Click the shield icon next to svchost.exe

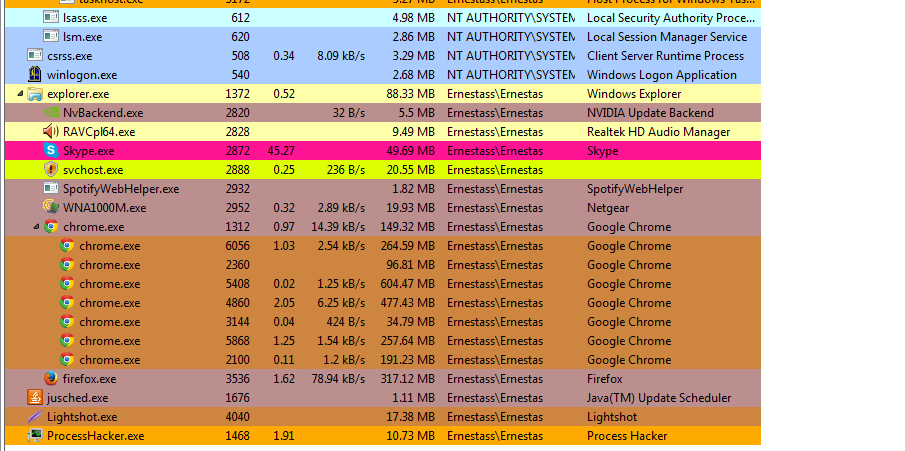pos(51,170)
